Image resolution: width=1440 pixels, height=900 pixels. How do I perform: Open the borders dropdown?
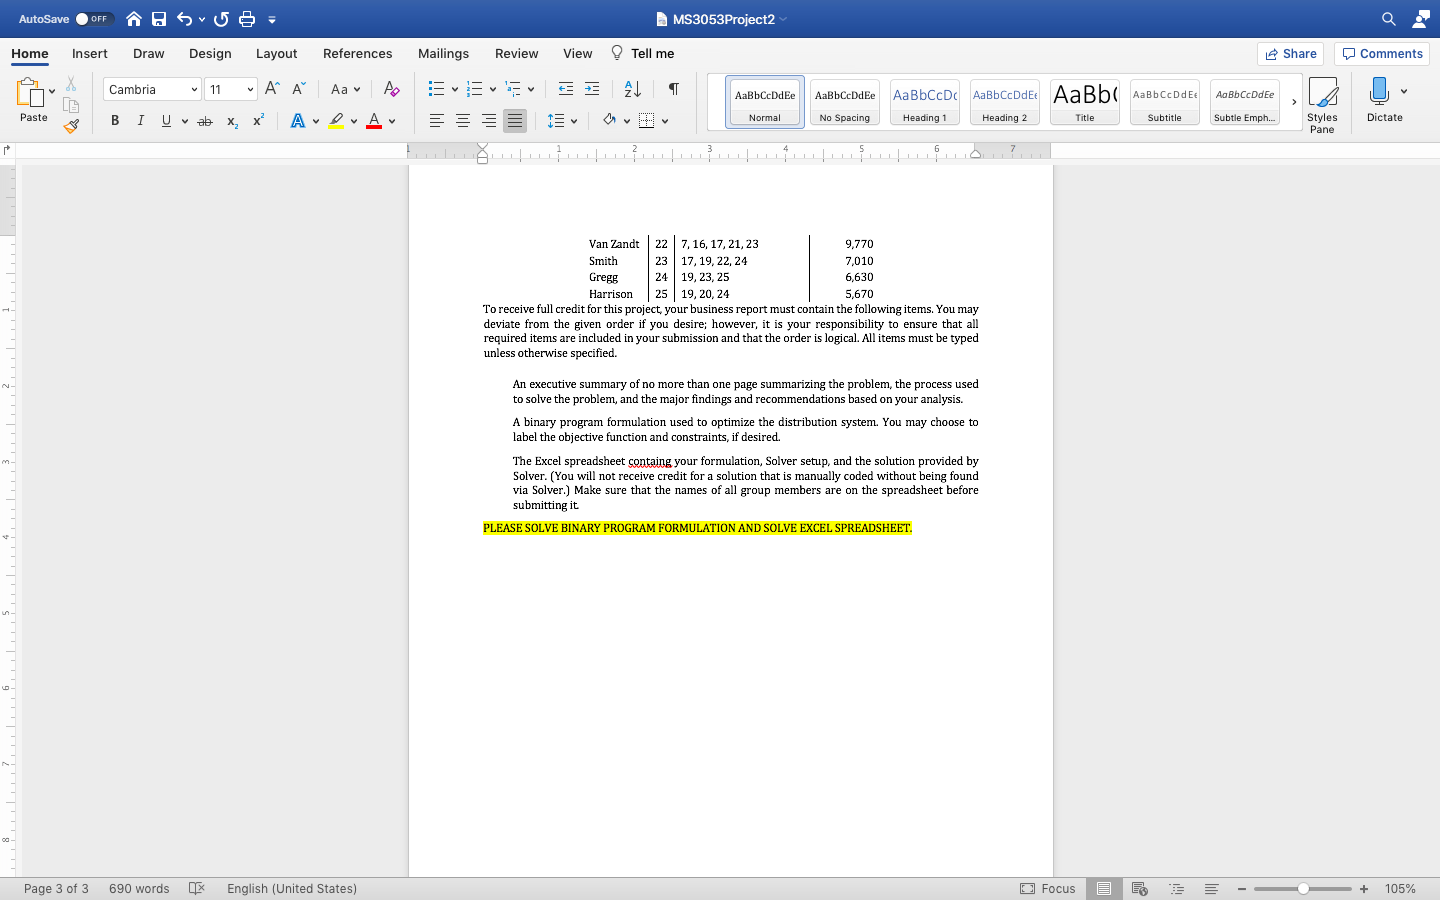[665, 121]
